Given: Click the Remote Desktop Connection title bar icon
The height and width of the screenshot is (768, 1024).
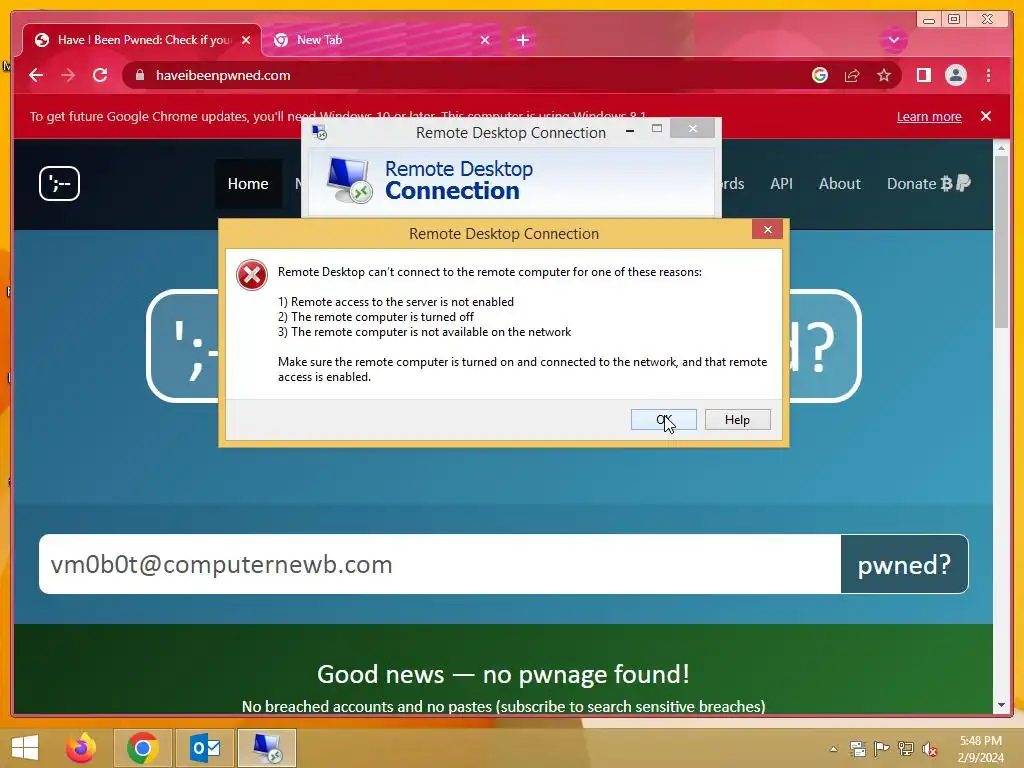Looking at the screenshot, I should point(319,133).
